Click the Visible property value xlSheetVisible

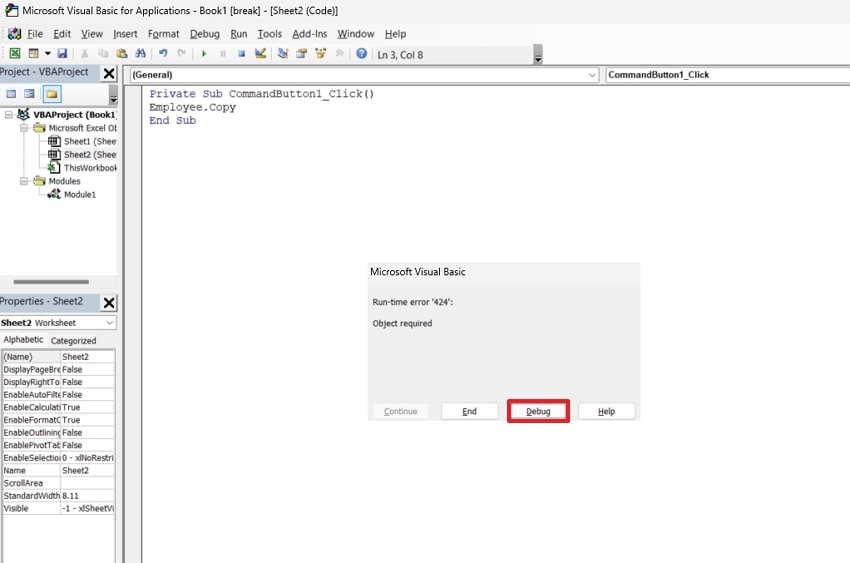[x=87, y=508]
